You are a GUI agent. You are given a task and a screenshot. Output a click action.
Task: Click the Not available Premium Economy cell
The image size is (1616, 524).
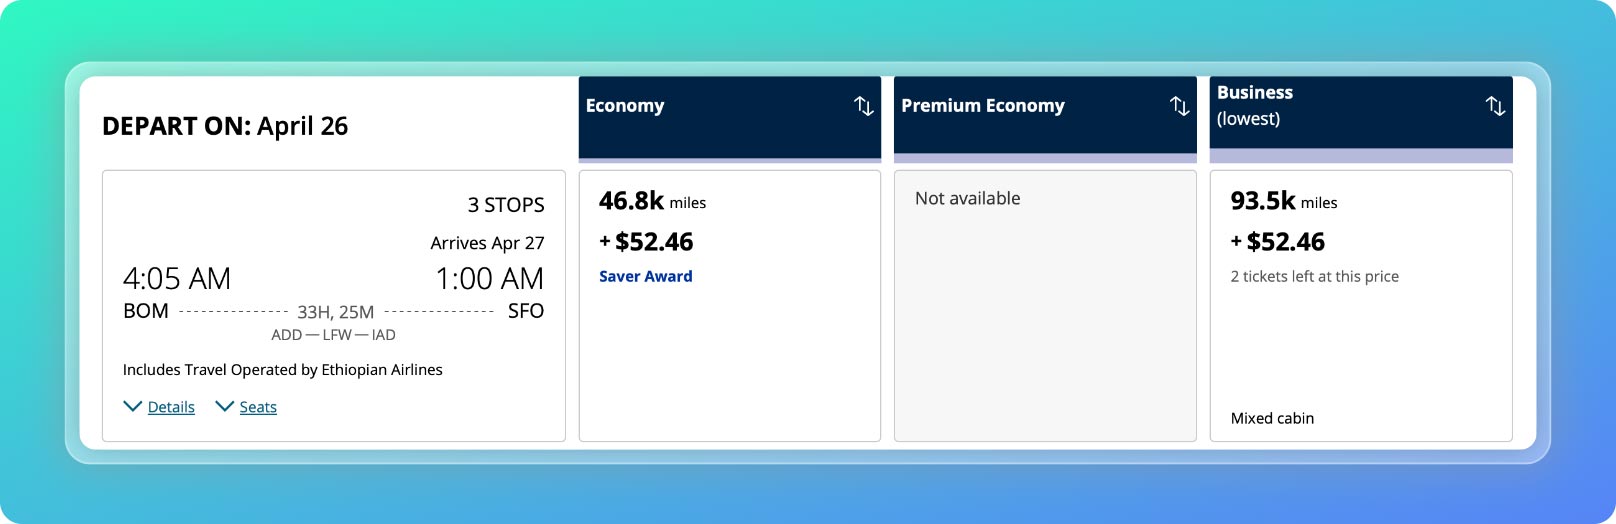(x=1045, y=306)
